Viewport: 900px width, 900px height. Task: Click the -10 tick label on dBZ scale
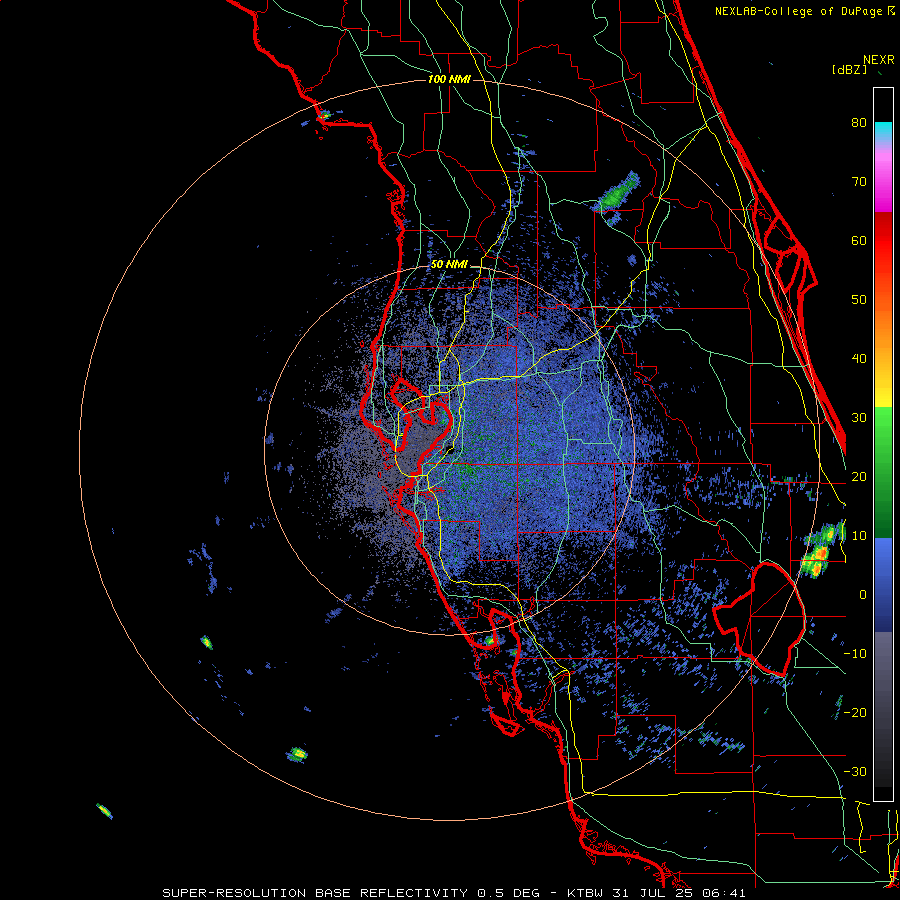[855, 654]
